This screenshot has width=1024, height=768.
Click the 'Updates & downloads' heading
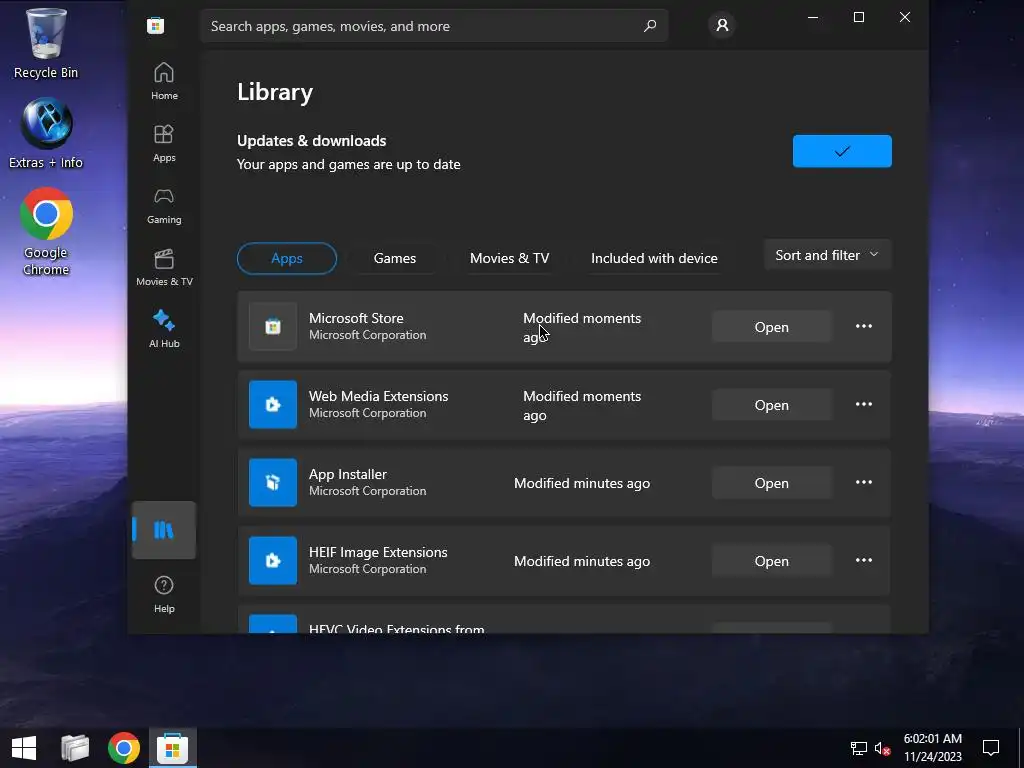coord(312,141)
